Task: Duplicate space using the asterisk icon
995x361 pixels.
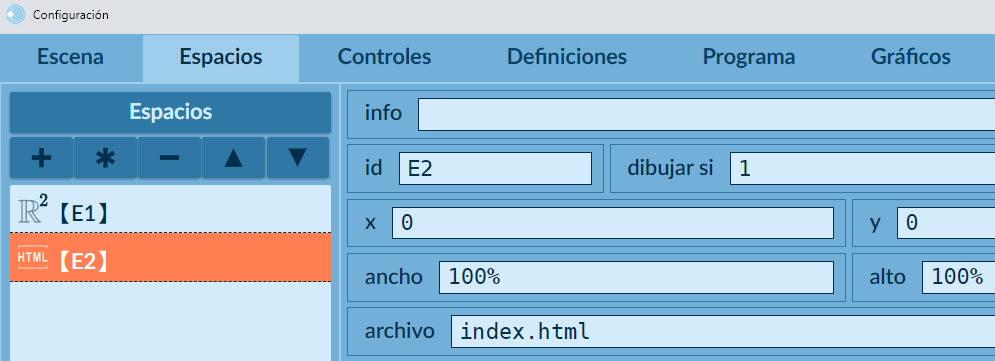Action: [105, 158]
